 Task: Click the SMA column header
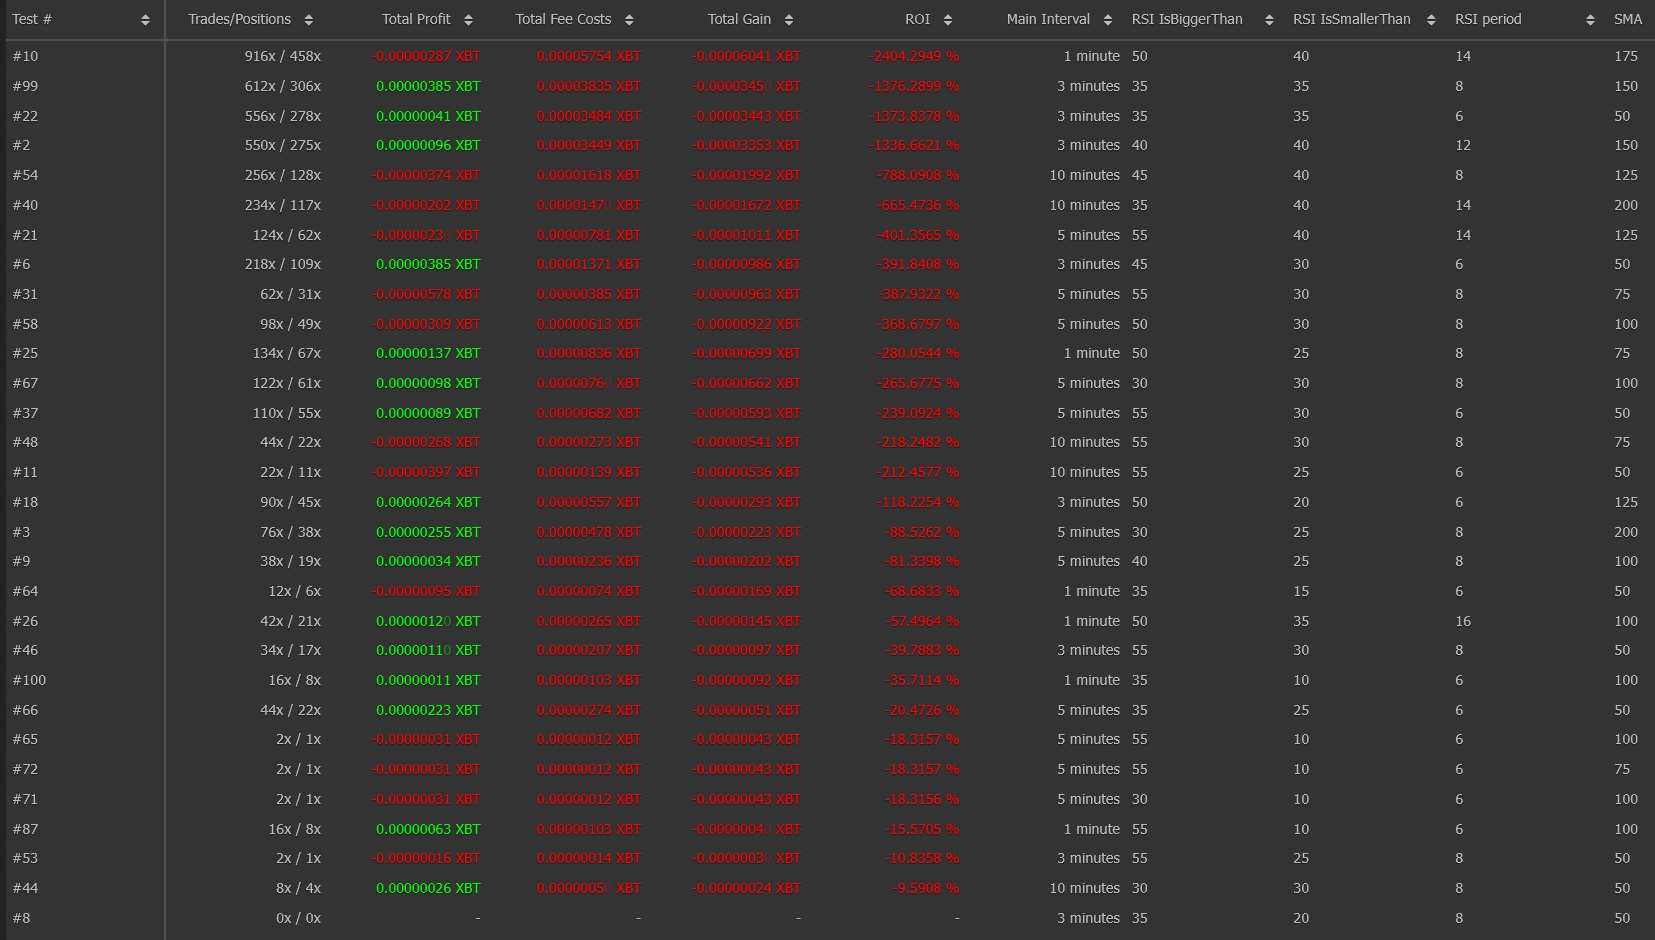click(1627, 19)
